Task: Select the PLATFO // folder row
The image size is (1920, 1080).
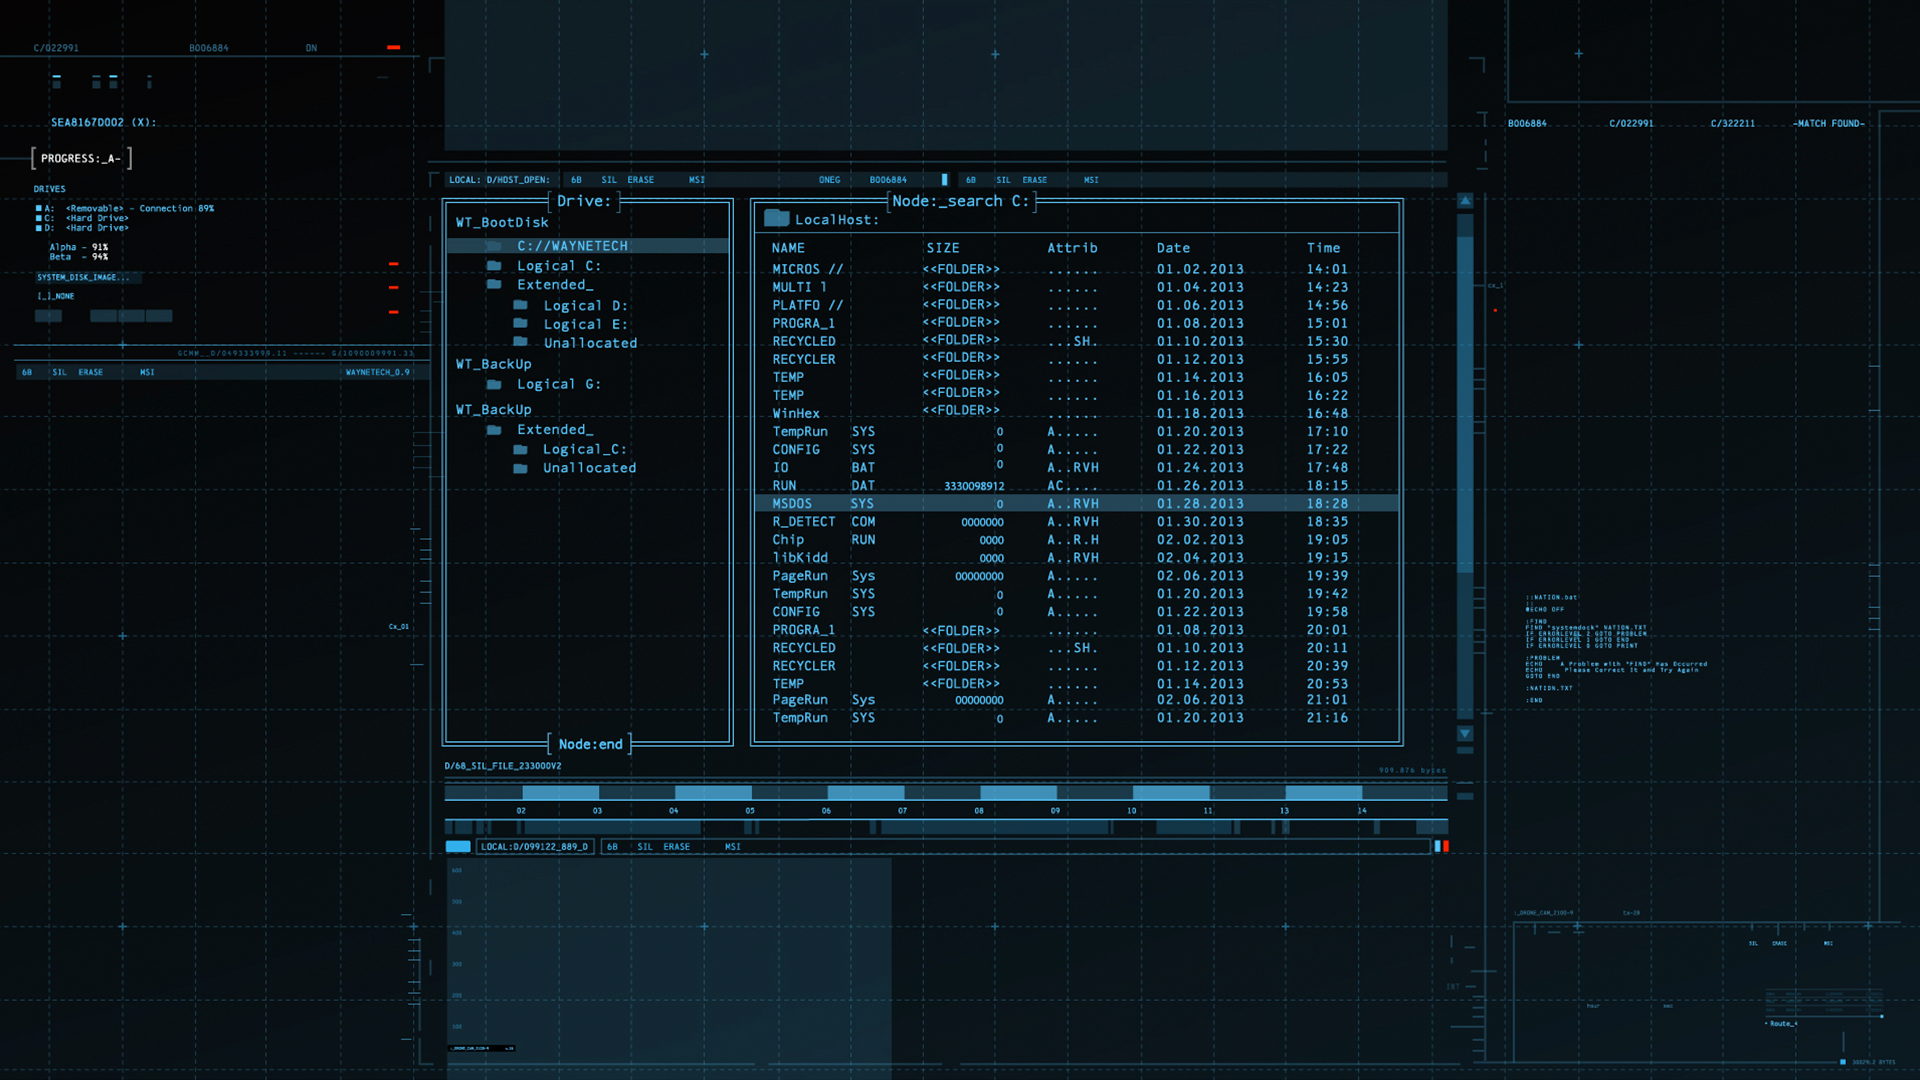Action: pyautogui.click(x=1076, y=306)
